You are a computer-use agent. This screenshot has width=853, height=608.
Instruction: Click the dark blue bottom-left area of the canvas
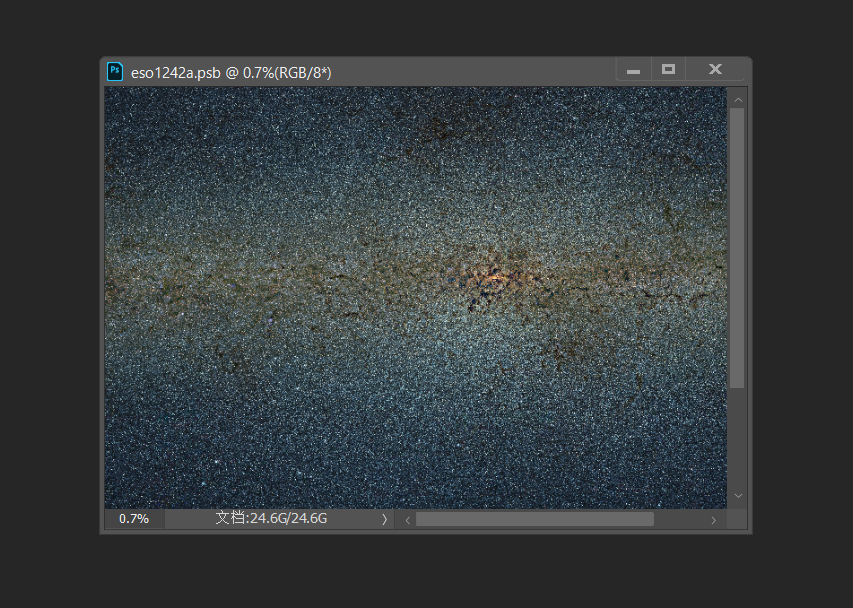(x=150, y=470)
